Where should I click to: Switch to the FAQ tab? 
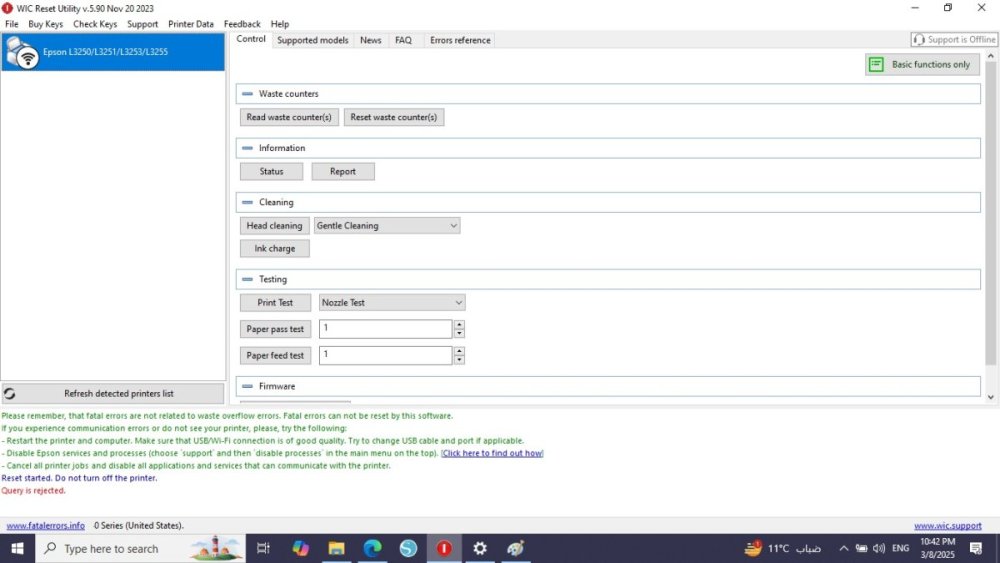[x=403, y=40]
